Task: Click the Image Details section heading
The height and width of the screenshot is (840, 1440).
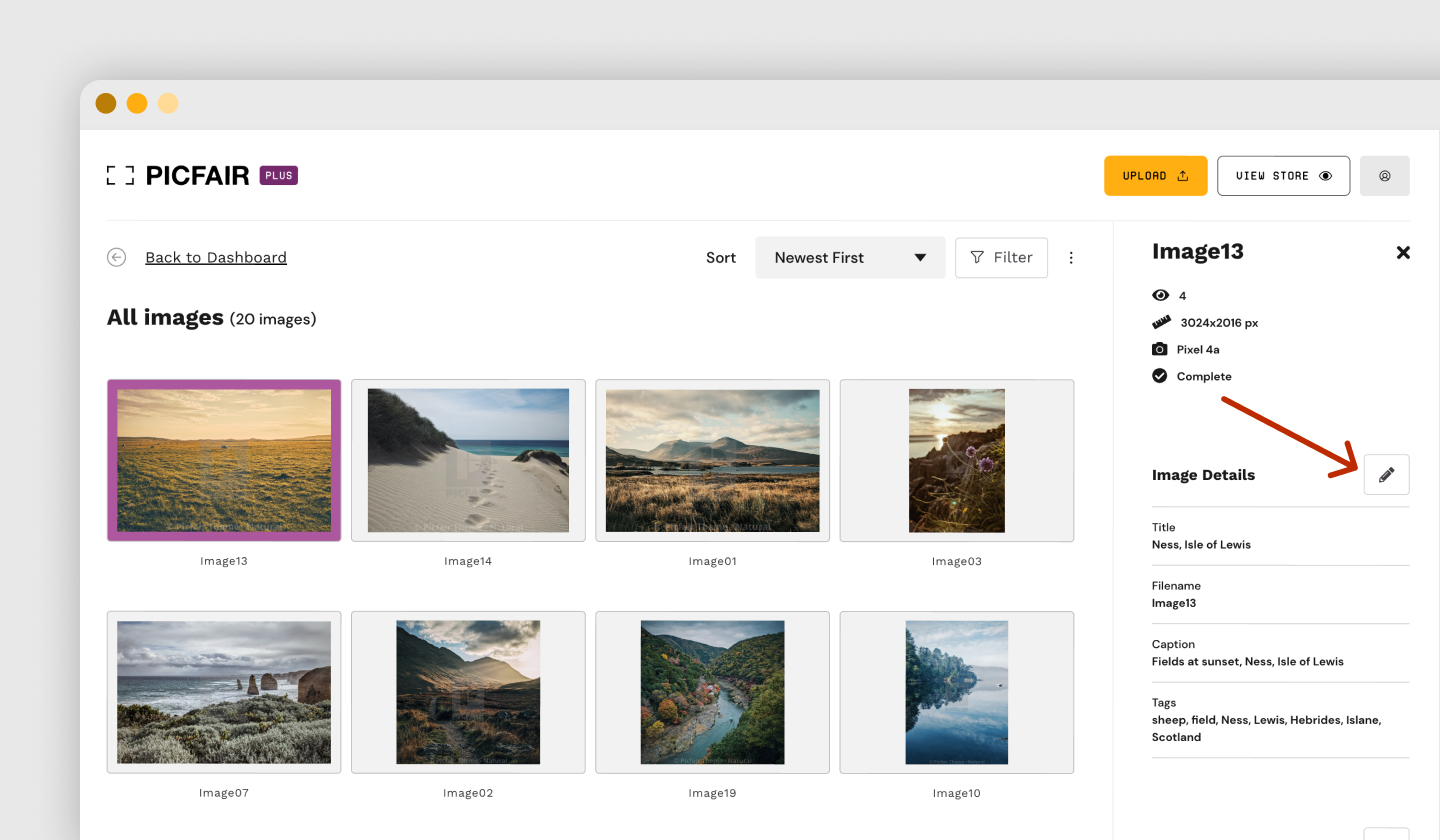Action: pos(1203,475)
